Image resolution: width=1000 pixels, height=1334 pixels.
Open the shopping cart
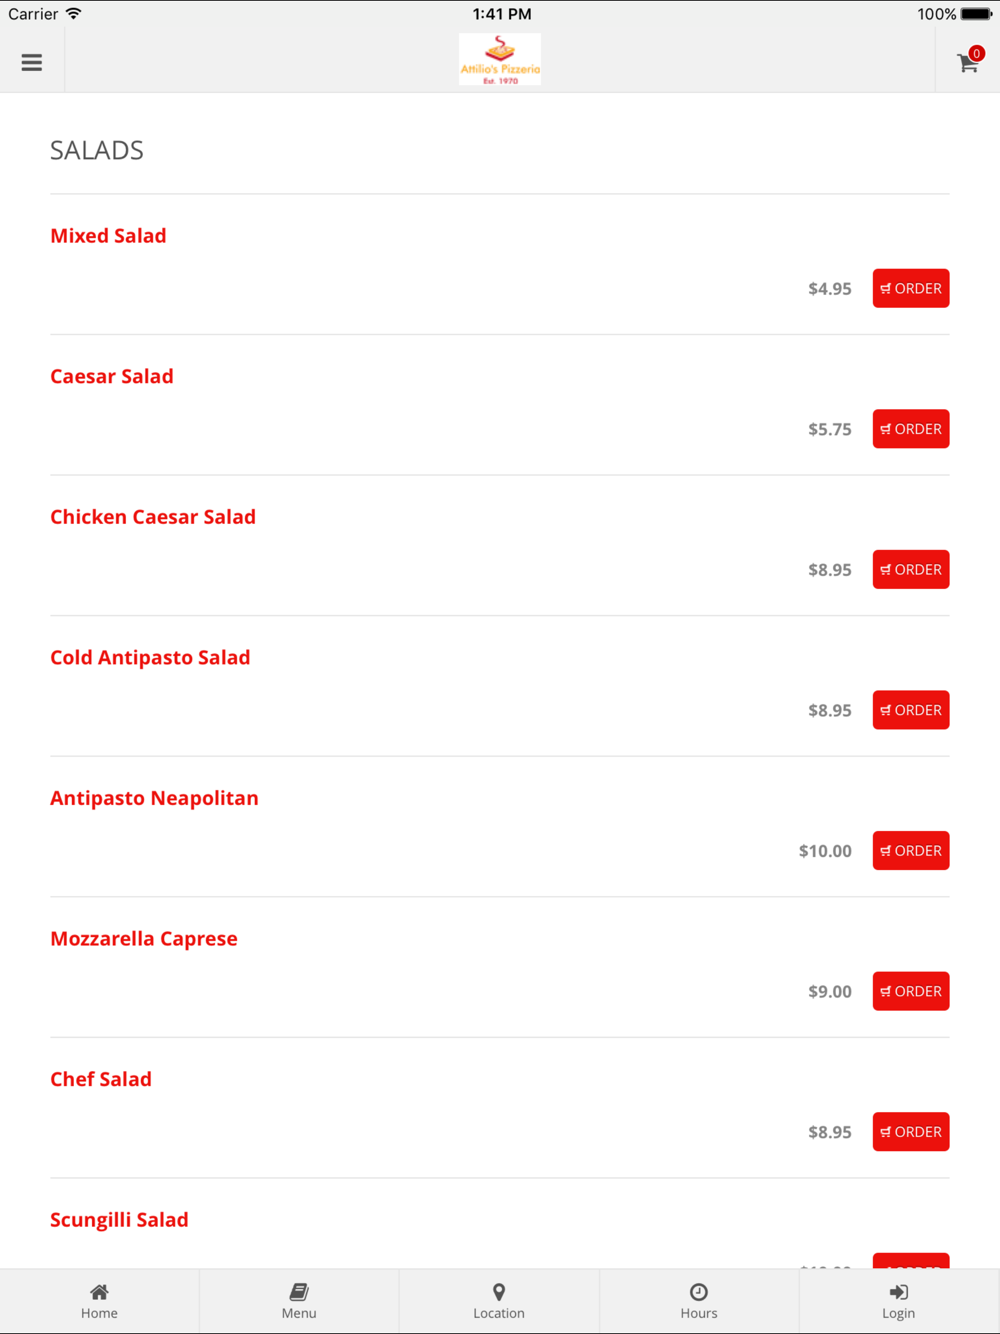point(967,64)
